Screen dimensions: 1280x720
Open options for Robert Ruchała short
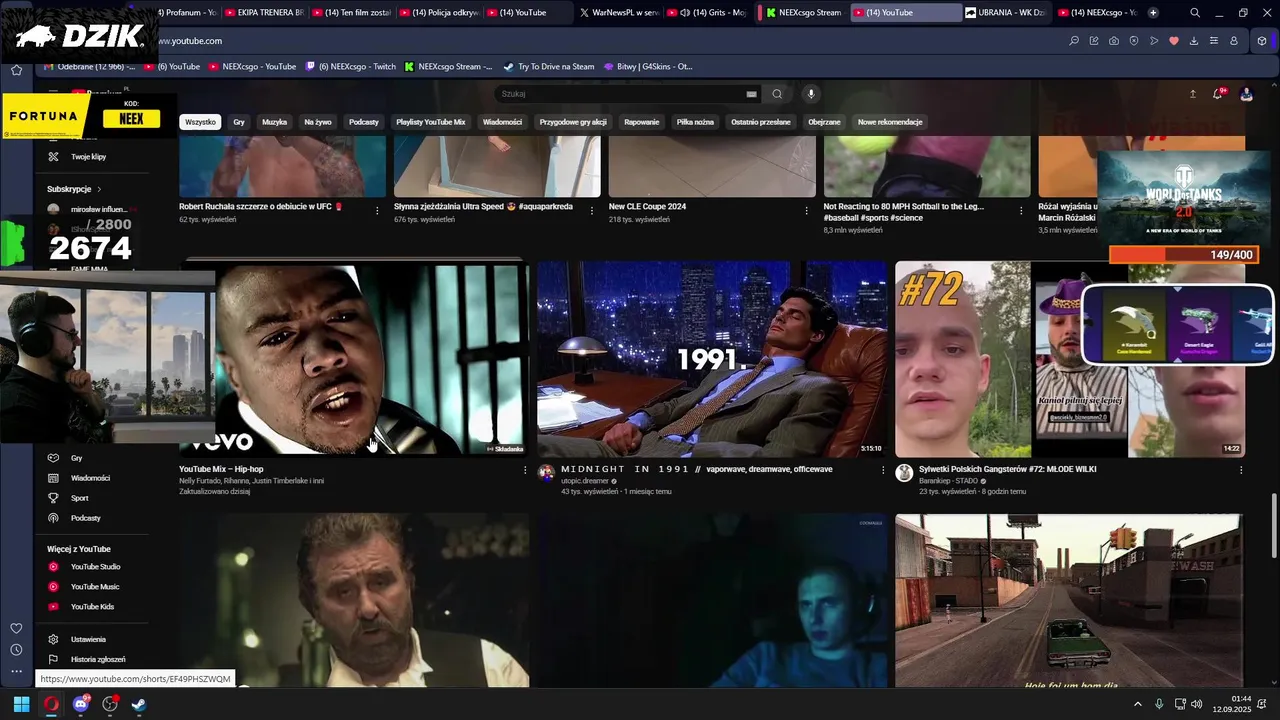377,210
